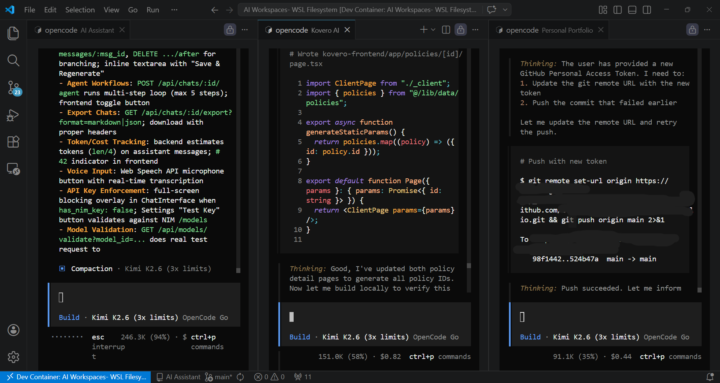Open the View menu

pyautogui.click(x=111, y=10)
